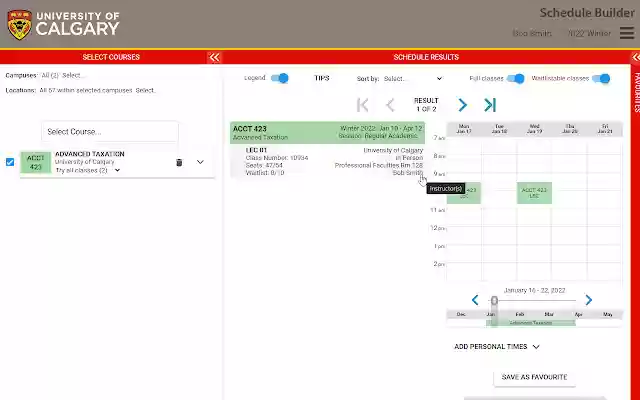This screenshot has height=400, width=640.
Task: Disable the Full classes toggle
Action: 516,78
